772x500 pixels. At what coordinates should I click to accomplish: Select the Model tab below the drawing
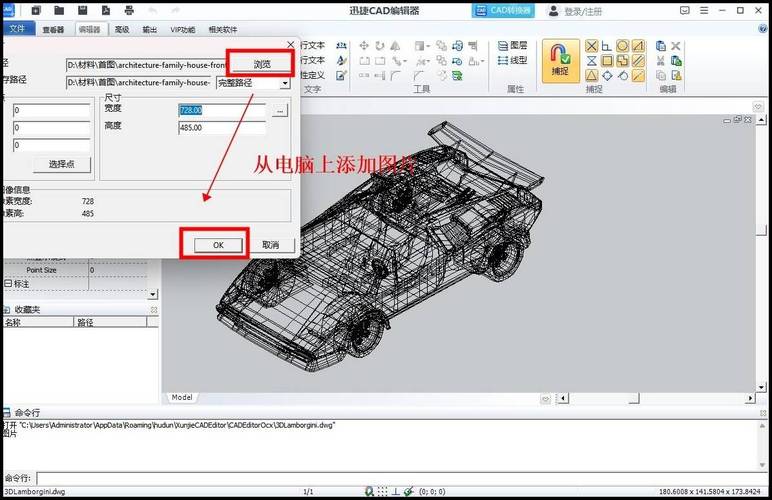pos(182,397)
